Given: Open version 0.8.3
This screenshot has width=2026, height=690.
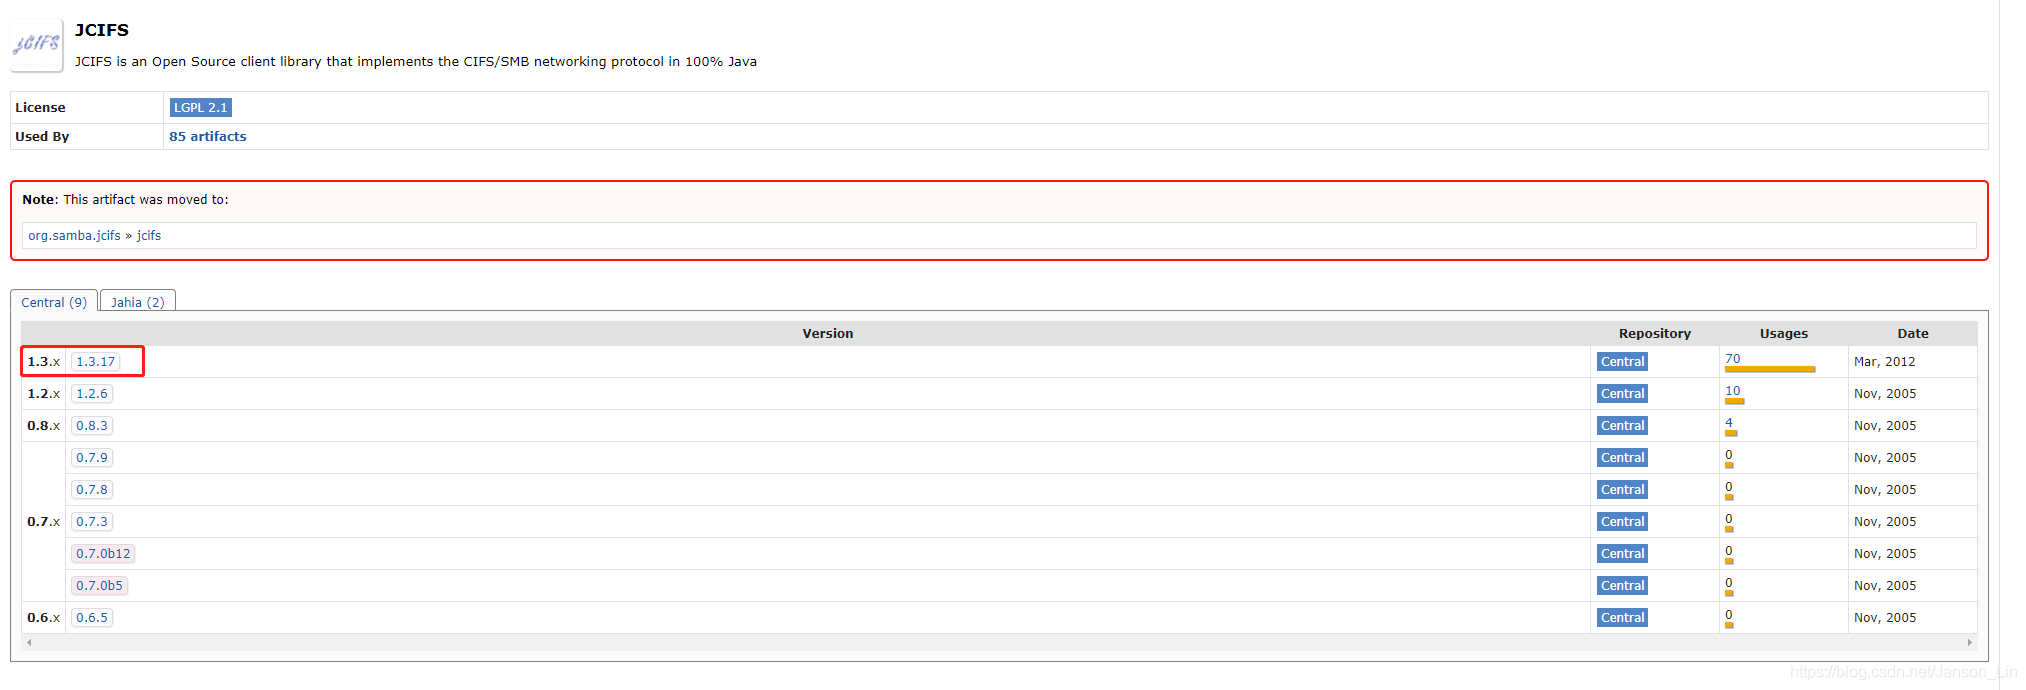Looking at the screenshot, I should click(x=92, y=425).
